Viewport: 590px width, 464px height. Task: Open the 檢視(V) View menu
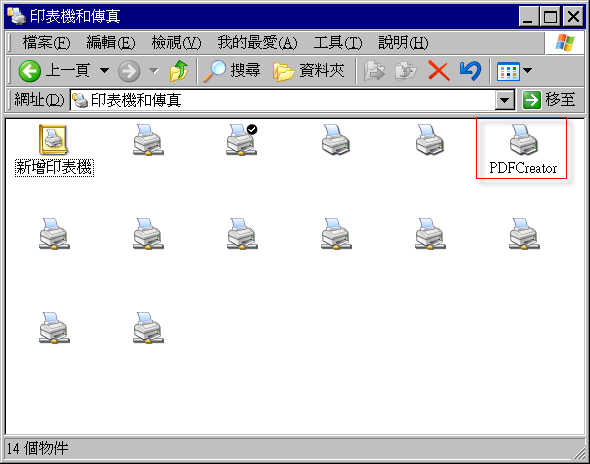176,43
